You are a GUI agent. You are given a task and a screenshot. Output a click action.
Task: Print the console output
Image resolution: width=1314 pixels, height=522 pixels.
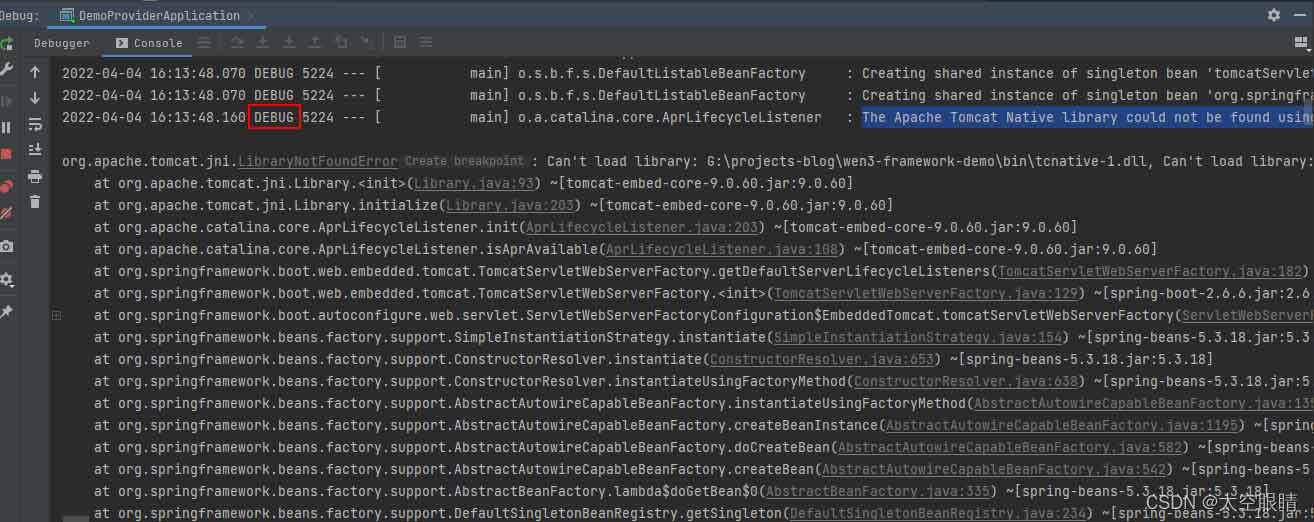tap(35, 176)
